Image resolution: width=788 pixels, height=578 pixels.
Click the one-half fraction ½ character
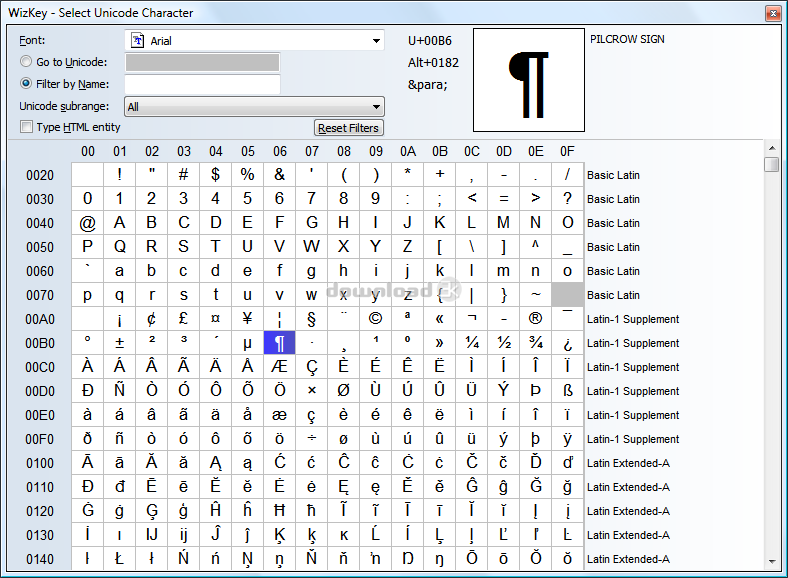(503, 343)
